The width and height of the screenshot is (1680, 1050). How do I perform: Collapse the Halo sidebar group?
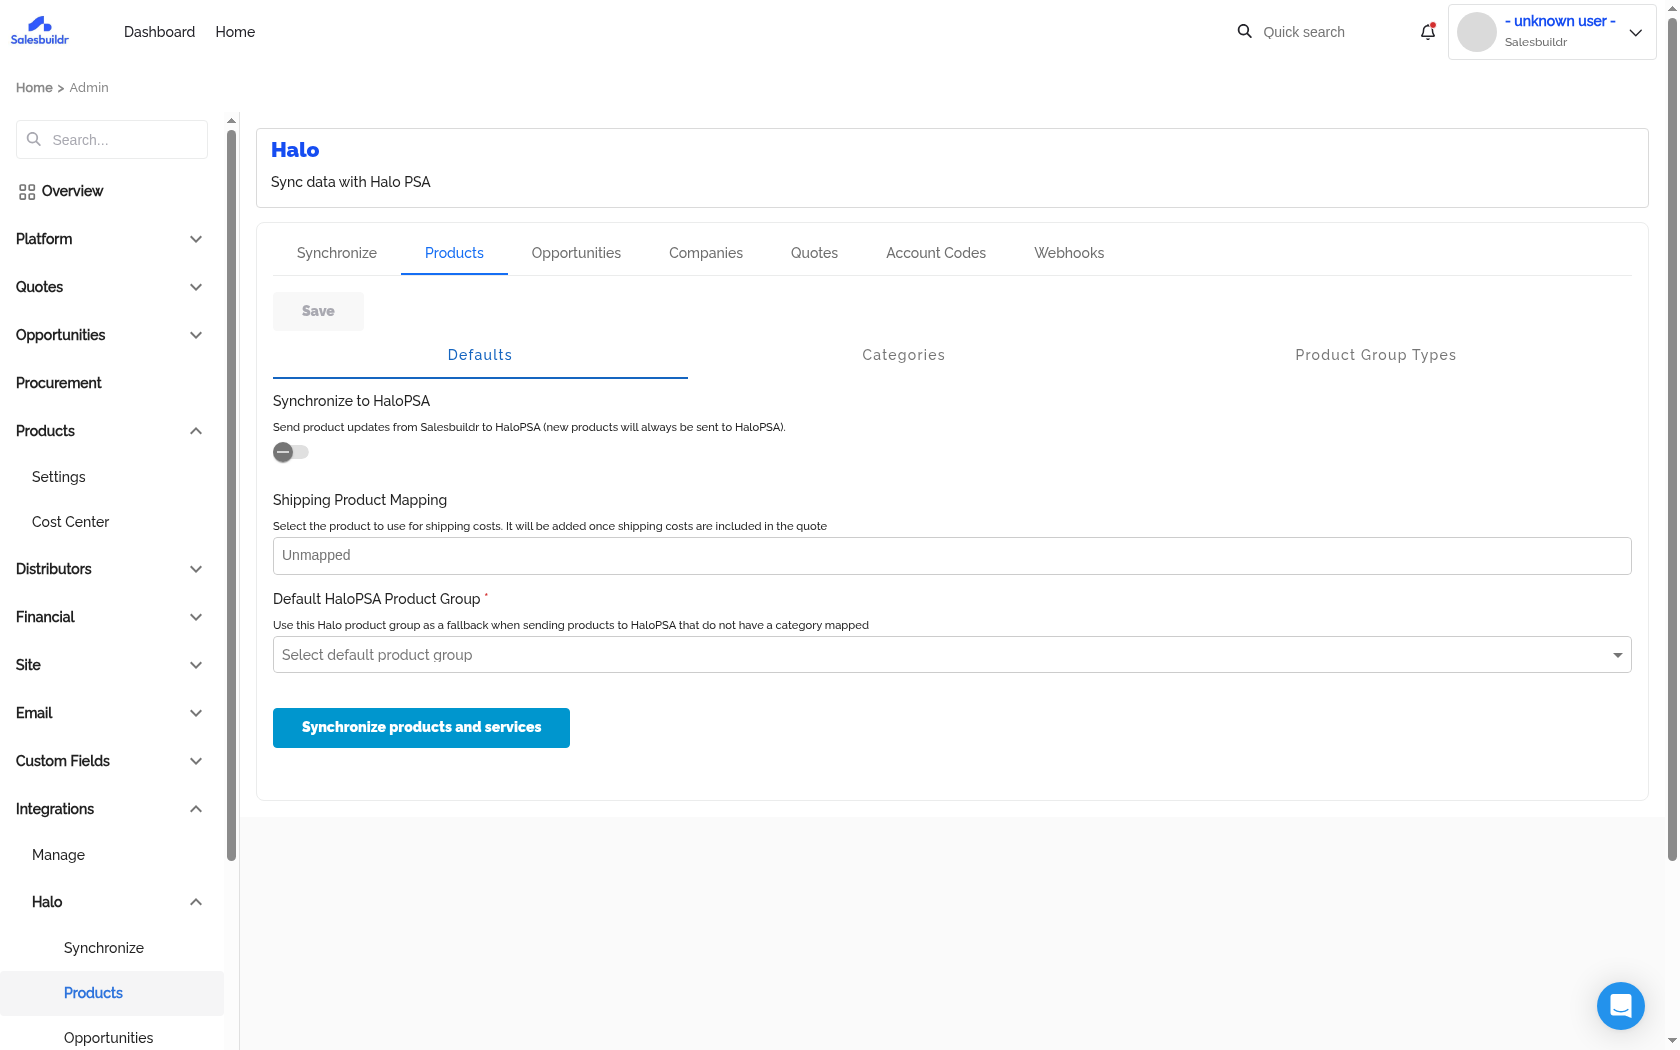pyautogui.click(x=196, y=902)
